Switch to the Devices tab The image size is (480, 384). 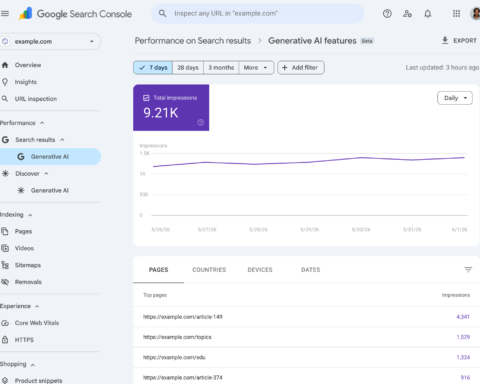(260, 270)
